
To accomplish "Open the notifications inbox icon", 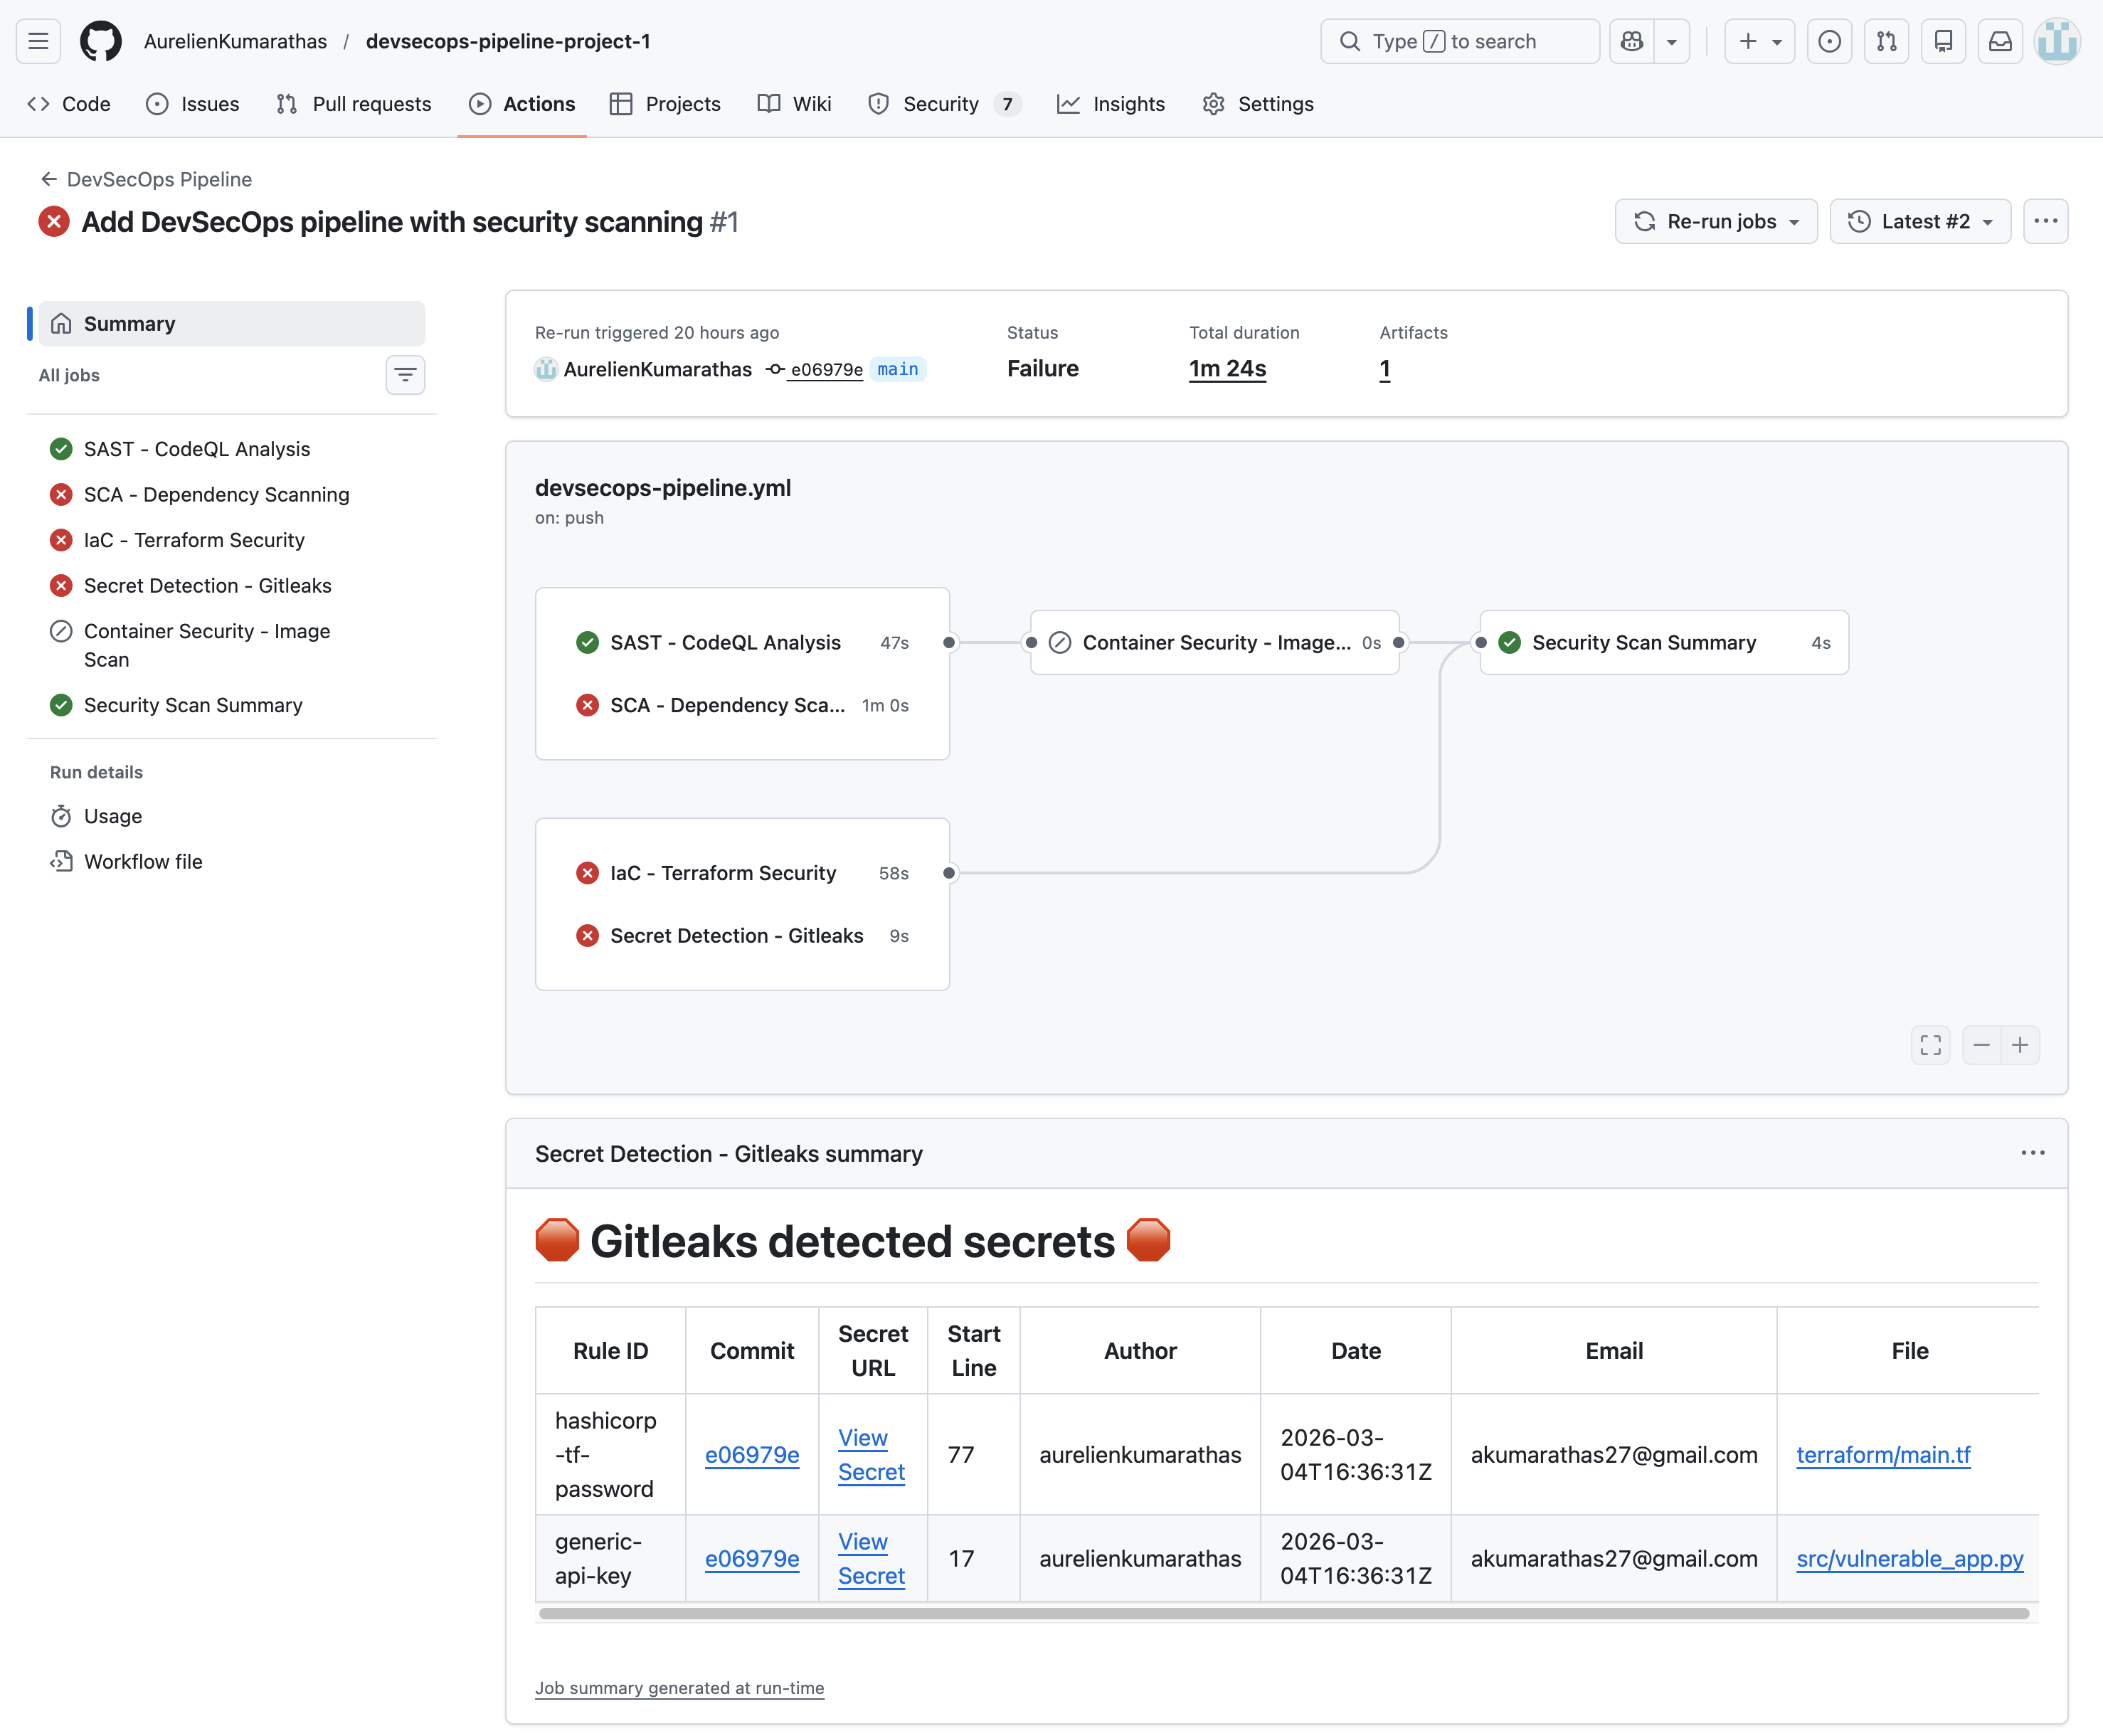I will click(2000, 41).
